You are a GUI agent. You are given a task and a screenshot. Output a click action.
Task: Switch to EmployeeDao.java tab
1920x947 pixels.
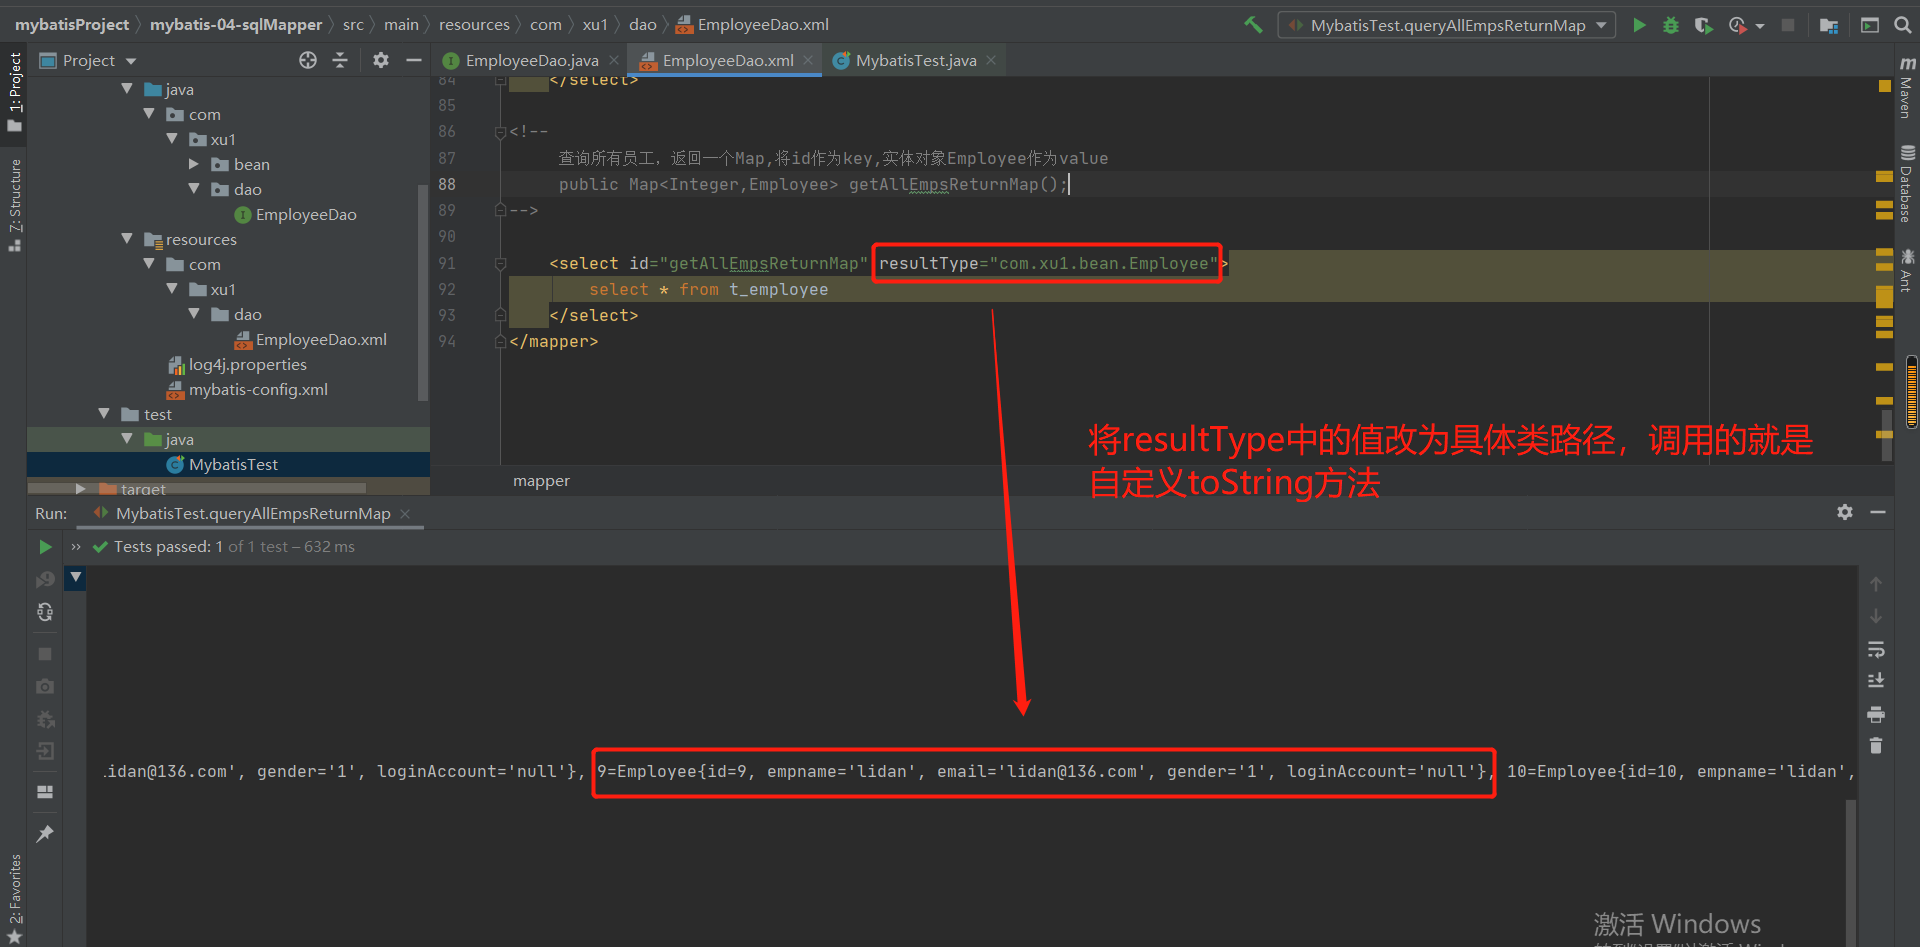pyautogui.click(x=532, y=60)
